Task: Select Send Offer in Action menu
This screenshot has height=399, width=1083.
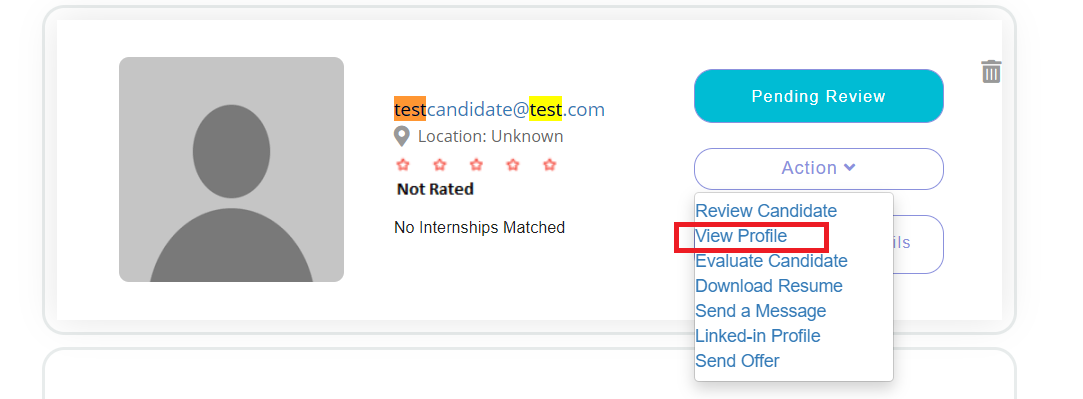Action: [x=737, y=361]
